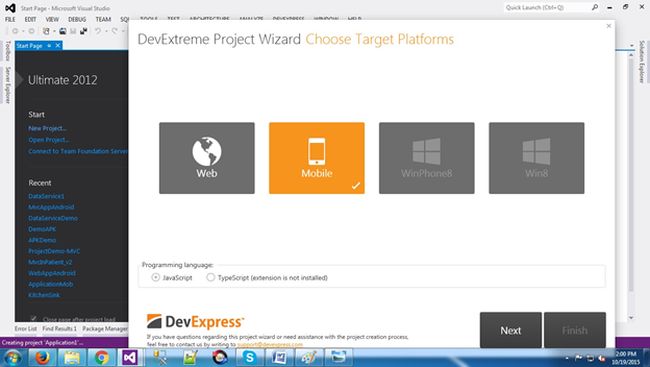Viewport: 650px width, 367px height.
Task: Open the TEAM menu
Action: tap(103, 19)
